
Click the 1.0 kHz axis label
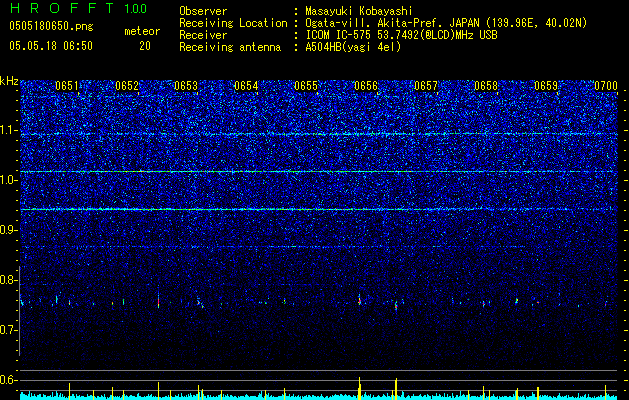[x=9, y=180]
